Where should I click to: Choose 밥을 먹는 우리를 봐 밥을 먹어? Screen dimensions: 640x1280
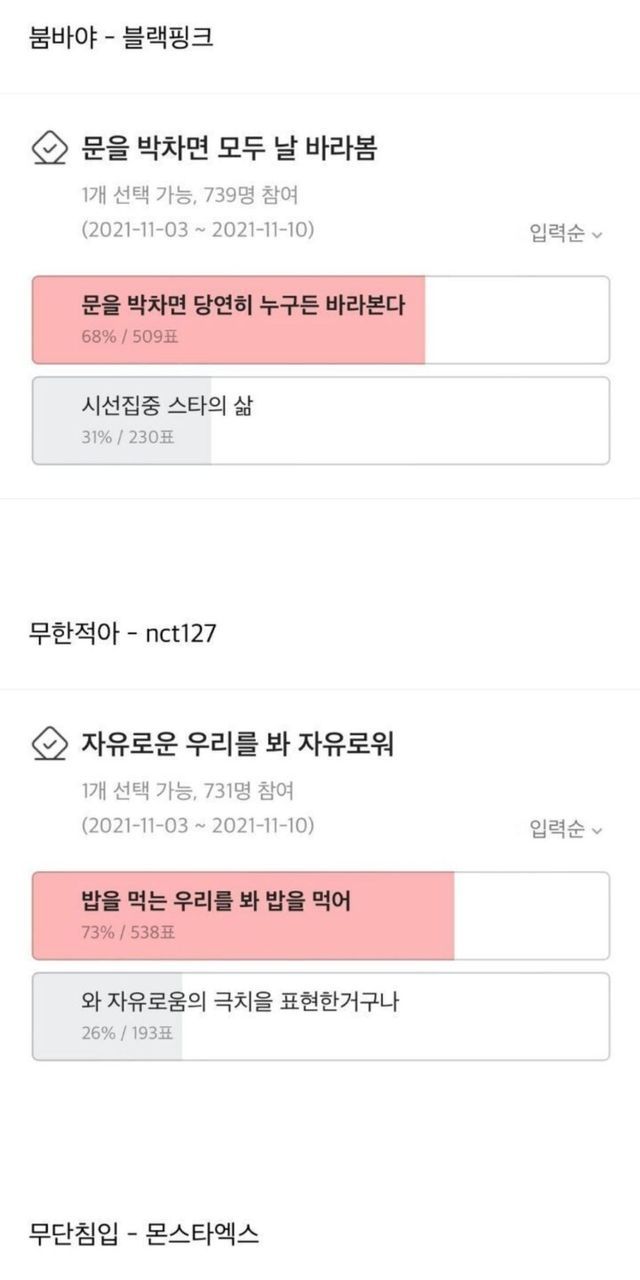tap(320, 915)
